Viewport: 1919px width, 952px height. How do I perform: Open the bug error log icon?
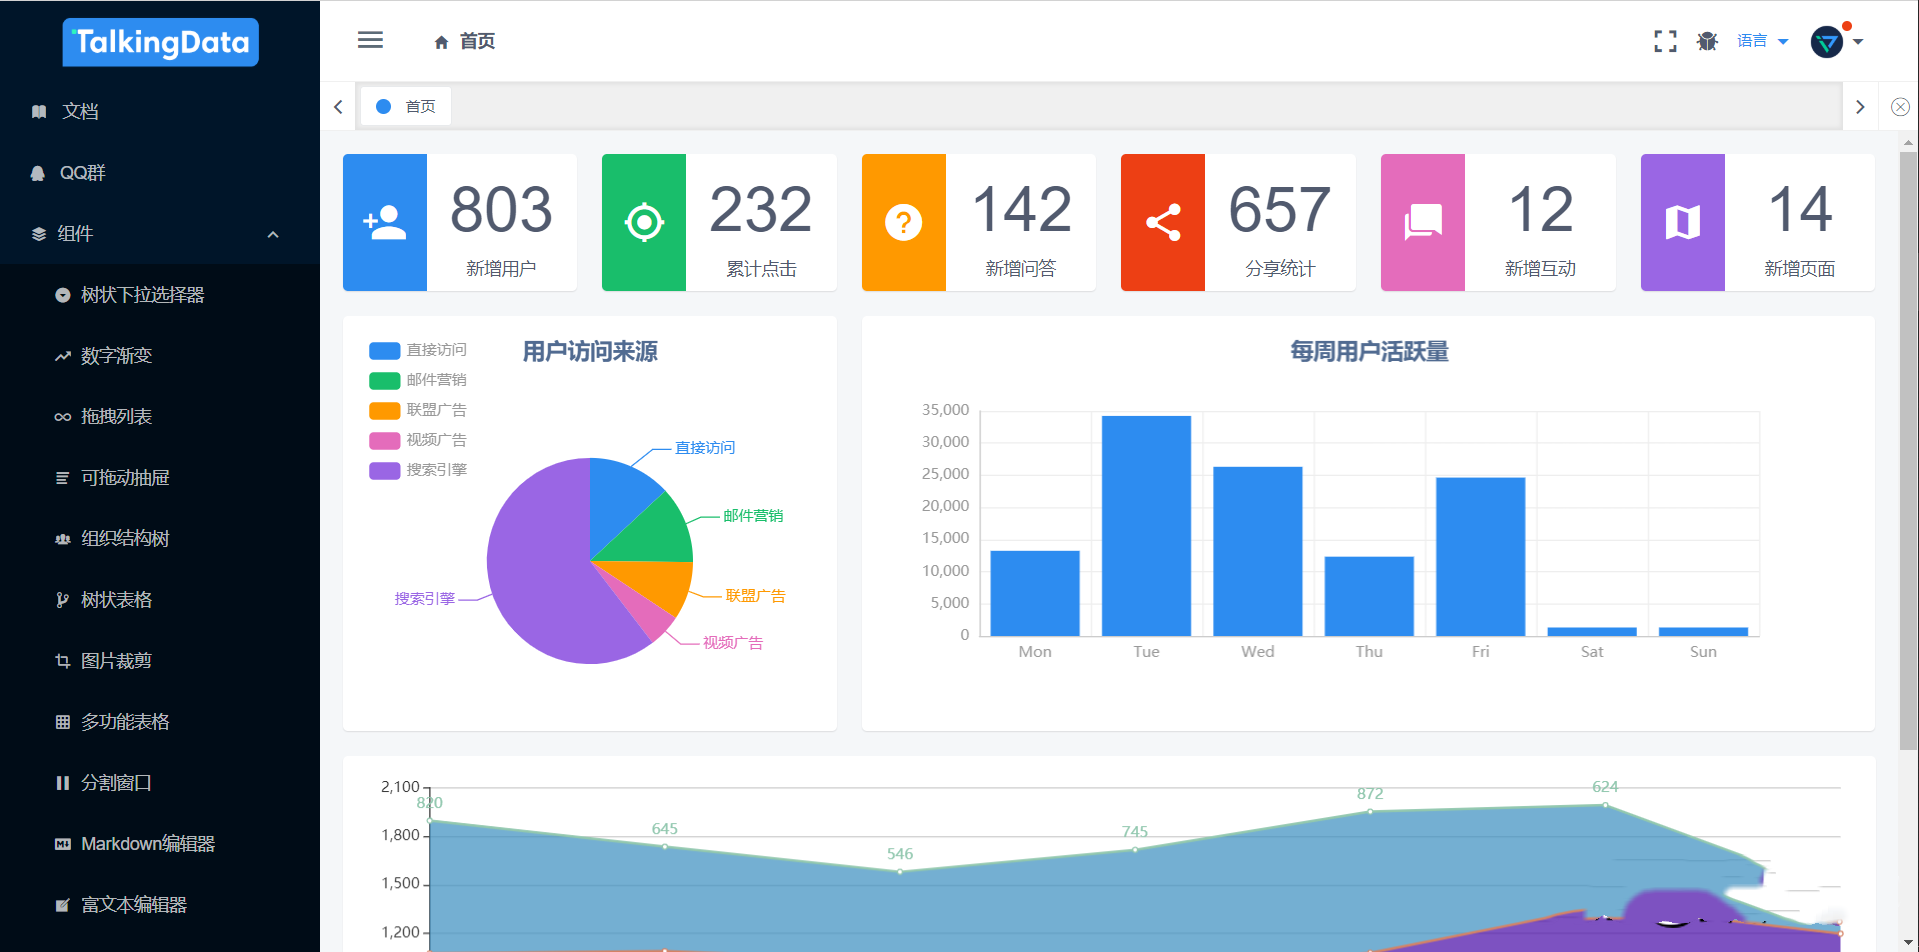pyautogui.click(x=1707, y=41)
